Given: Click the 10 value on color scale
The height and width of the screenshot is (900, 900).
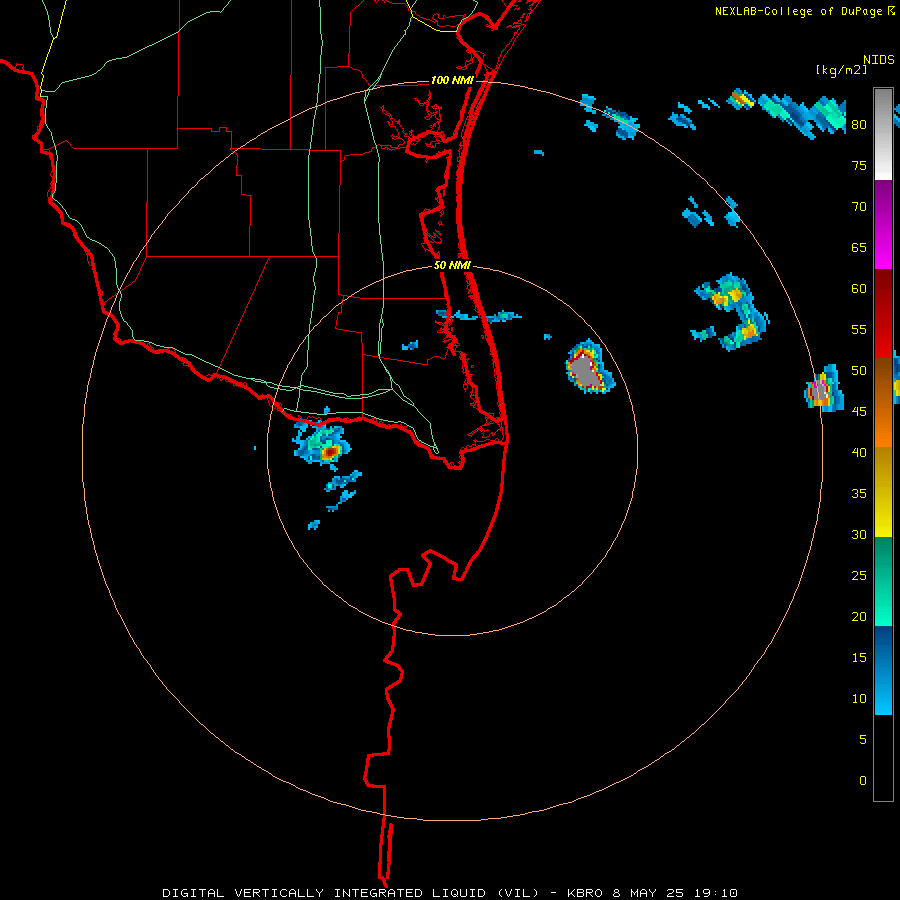Looking at the screenshot, I should click(859, 699).
